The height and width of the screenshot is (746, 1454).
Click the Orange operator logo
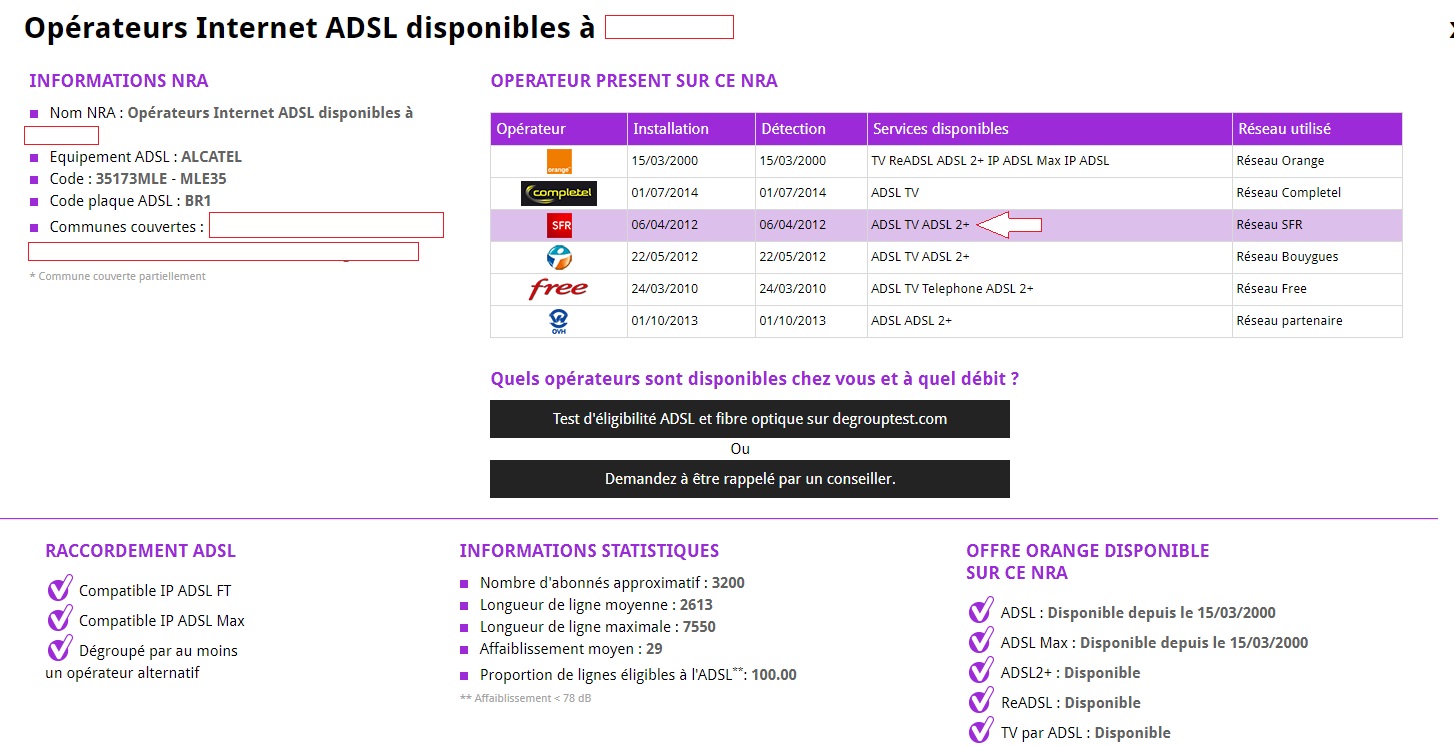(558, 160)
